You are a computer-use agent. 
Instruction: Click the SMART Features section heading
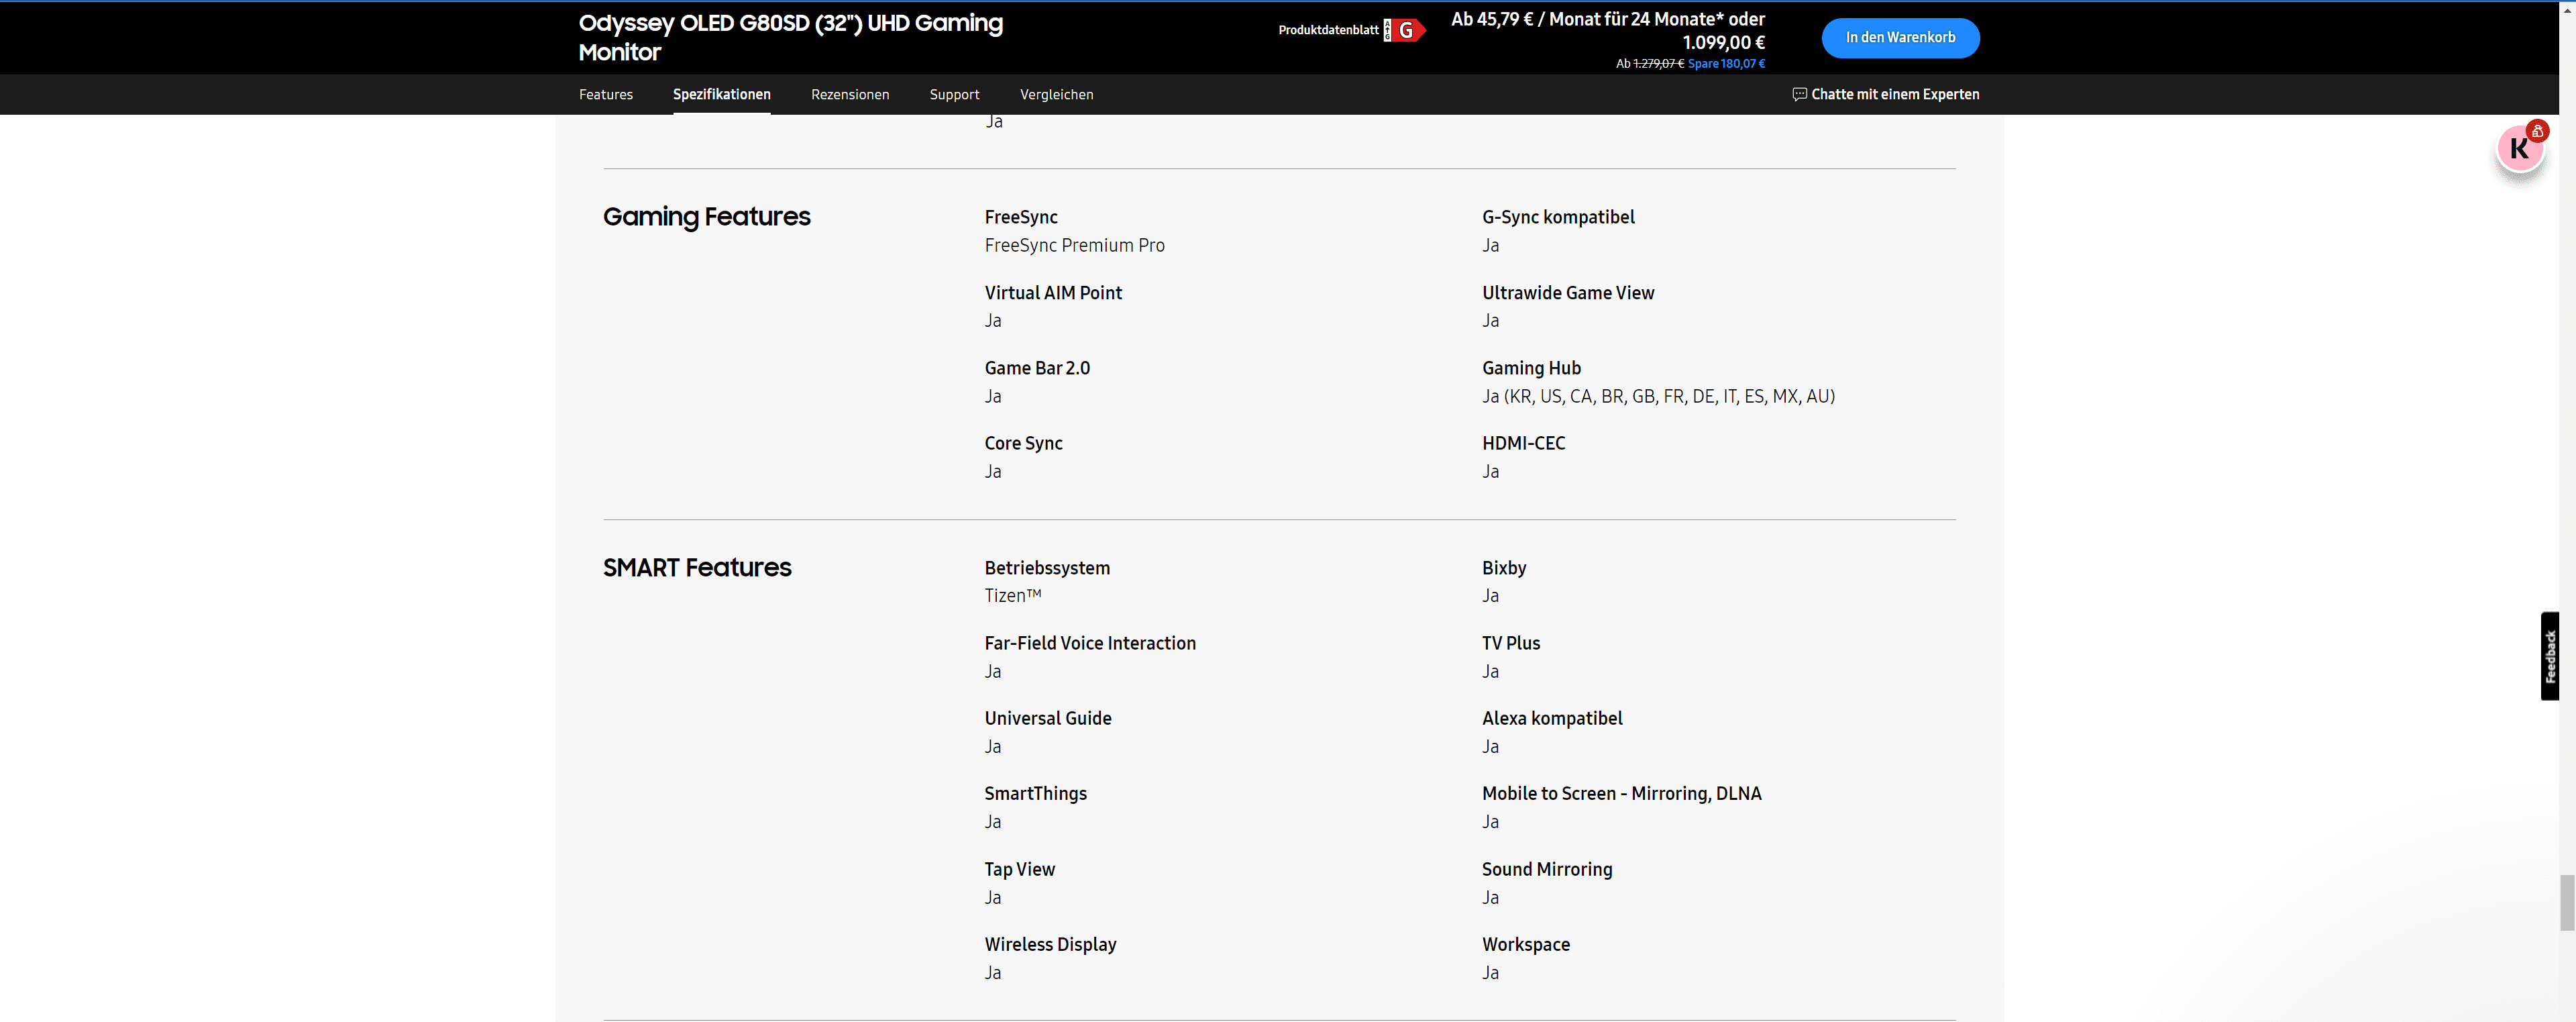click(x=696, y=568)
